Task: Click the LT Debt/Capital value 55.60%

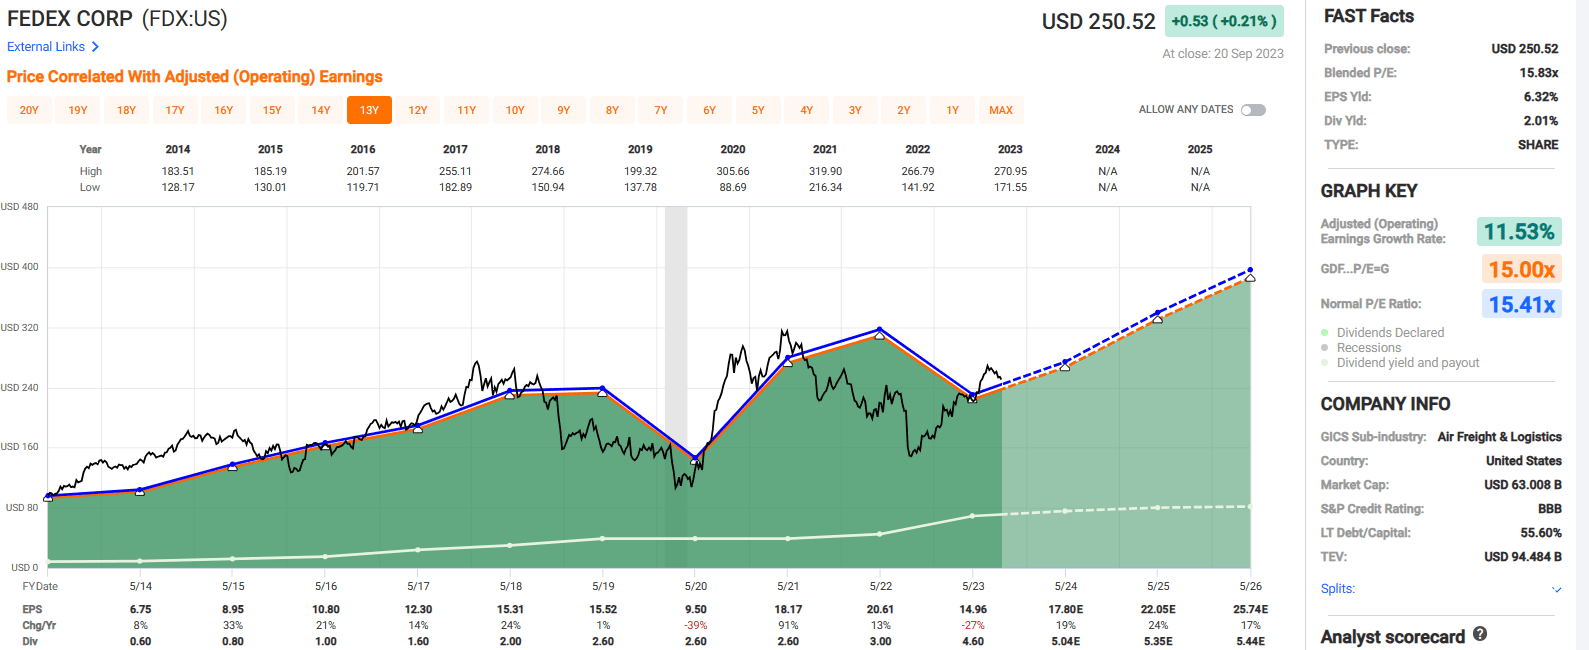Action: [1541, 533]
